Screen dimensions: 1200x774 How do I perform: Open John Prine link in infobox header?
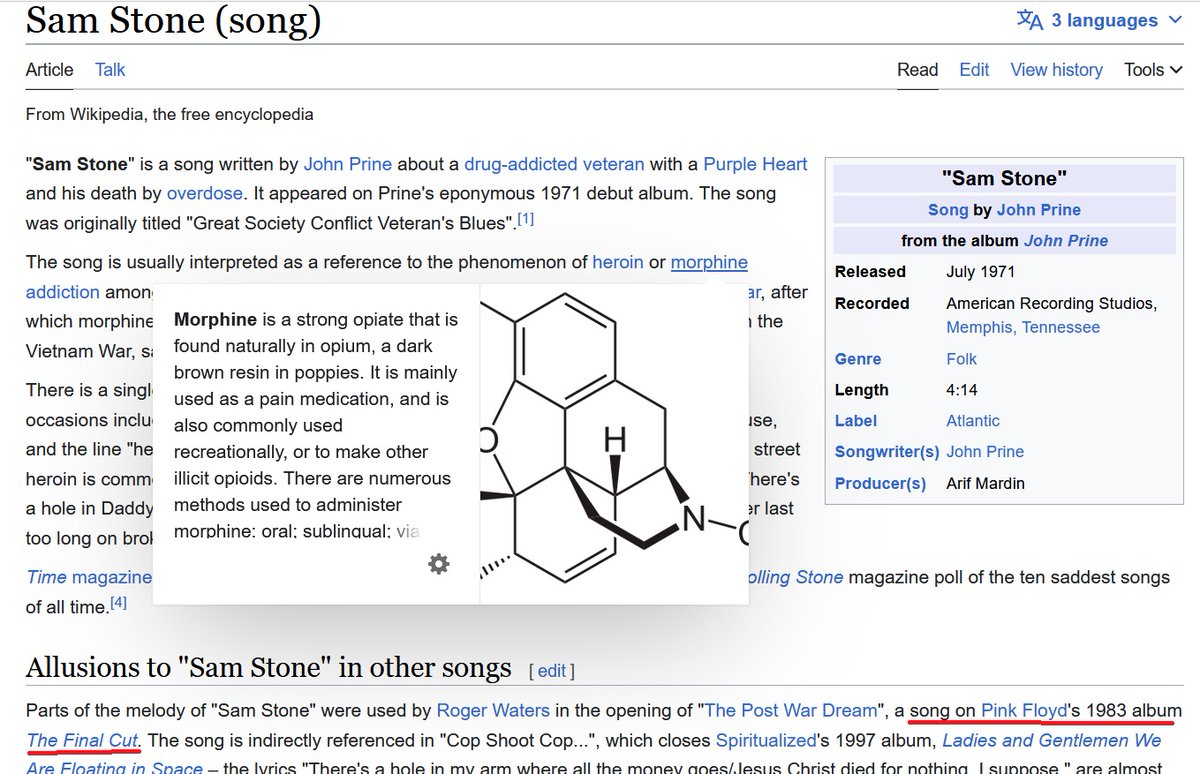1038,210
